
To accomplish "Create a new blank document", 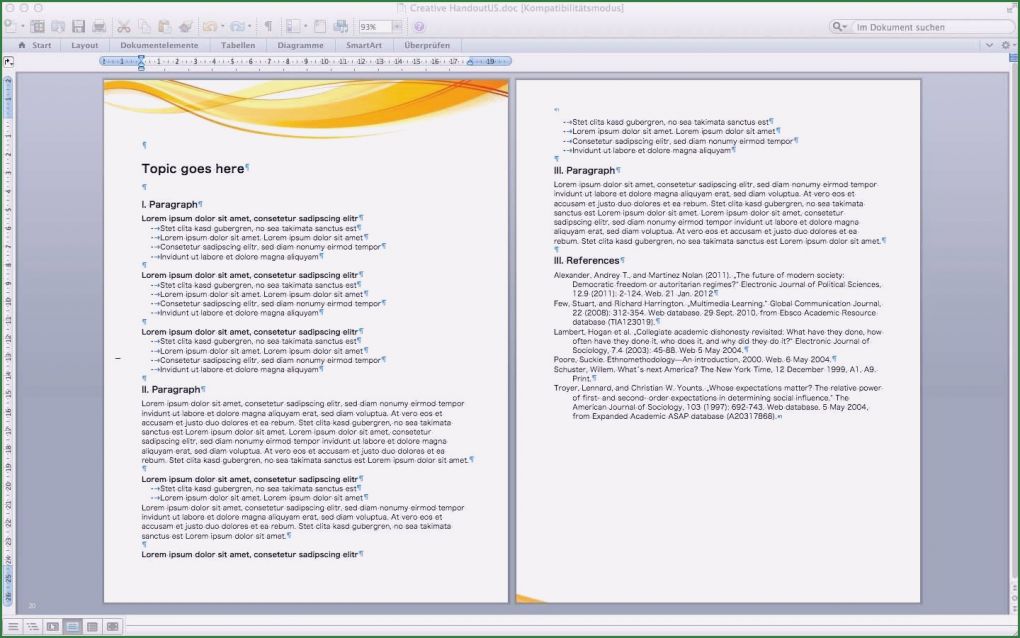I will (10, 25).
